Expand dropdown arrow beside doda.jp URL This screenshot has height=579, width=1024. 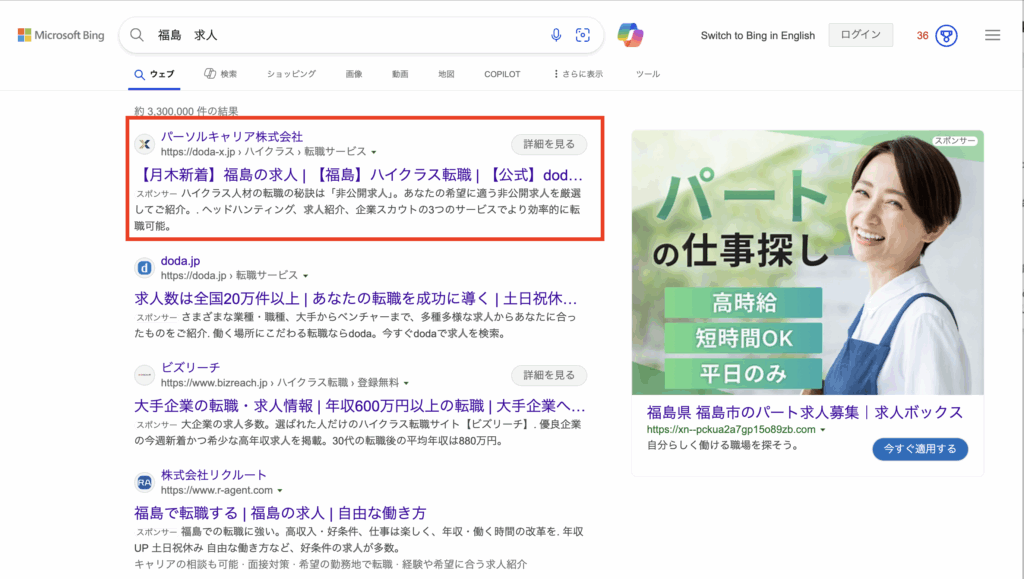306,276
